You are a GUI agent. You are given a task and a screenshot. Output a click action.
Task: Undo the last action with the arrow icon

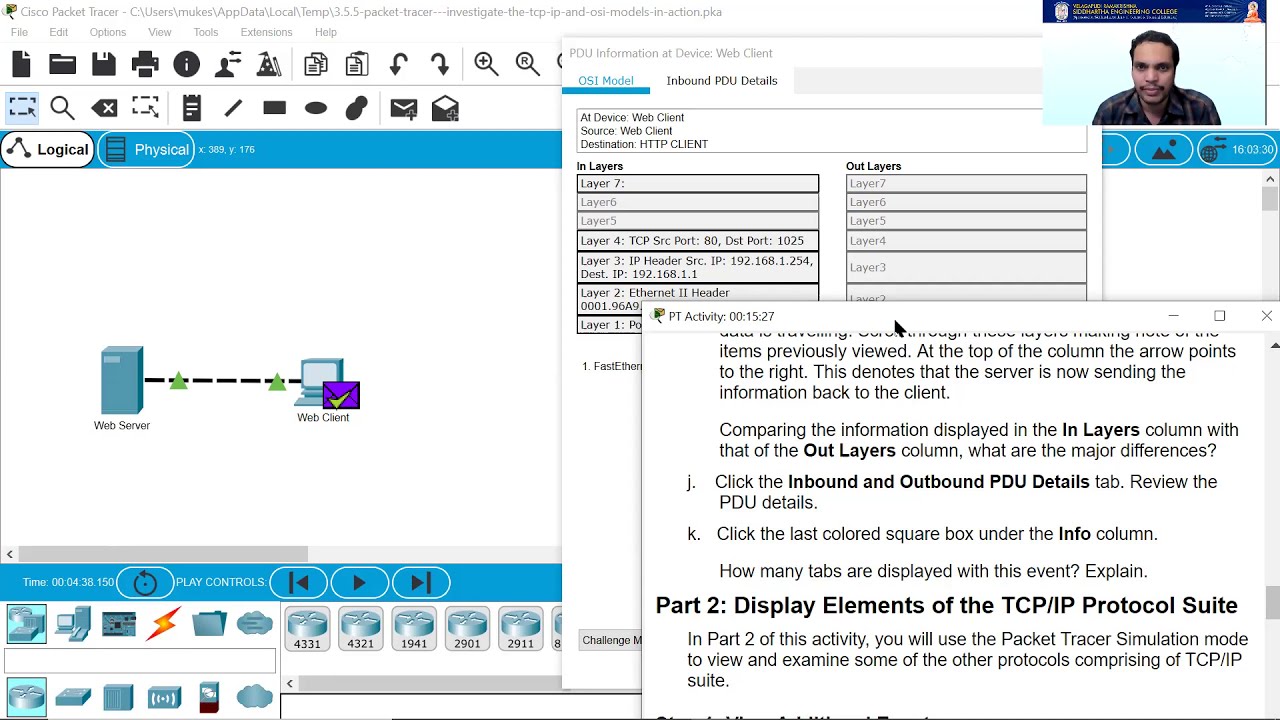(x=399, y=65)
